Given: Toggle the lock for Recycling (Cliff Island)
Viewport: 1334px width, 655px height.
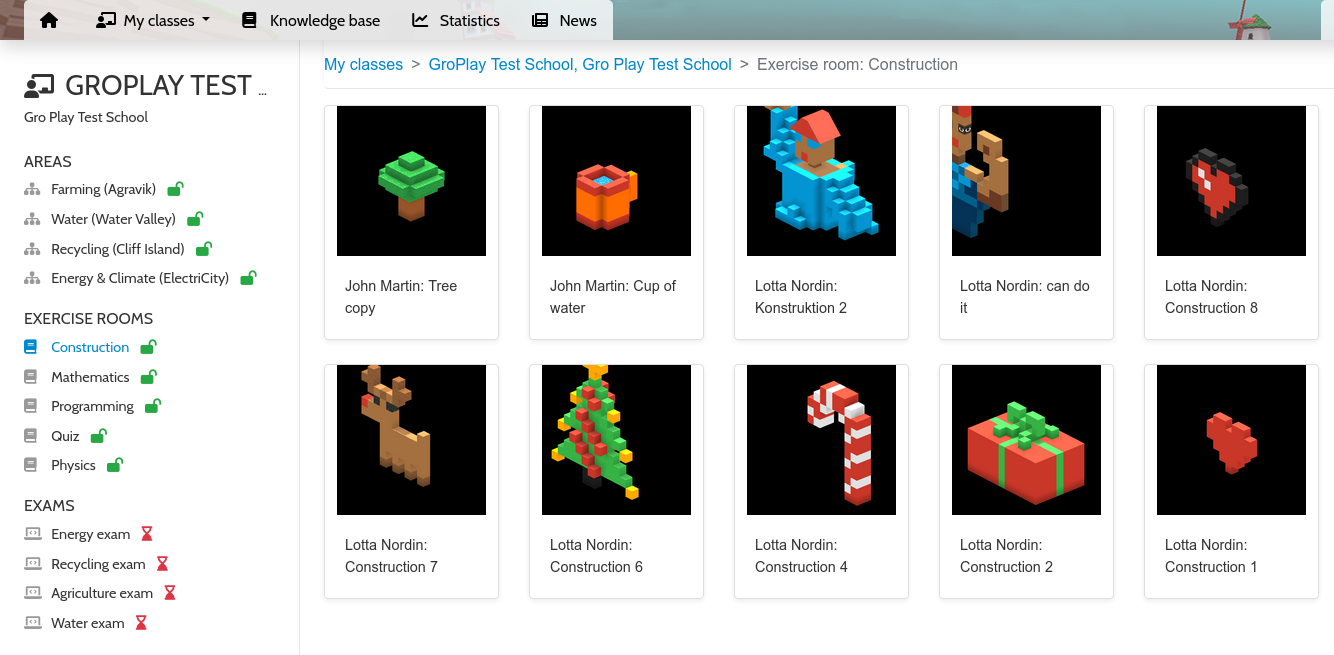Looking at the screenshot, I should coord(203,248).
